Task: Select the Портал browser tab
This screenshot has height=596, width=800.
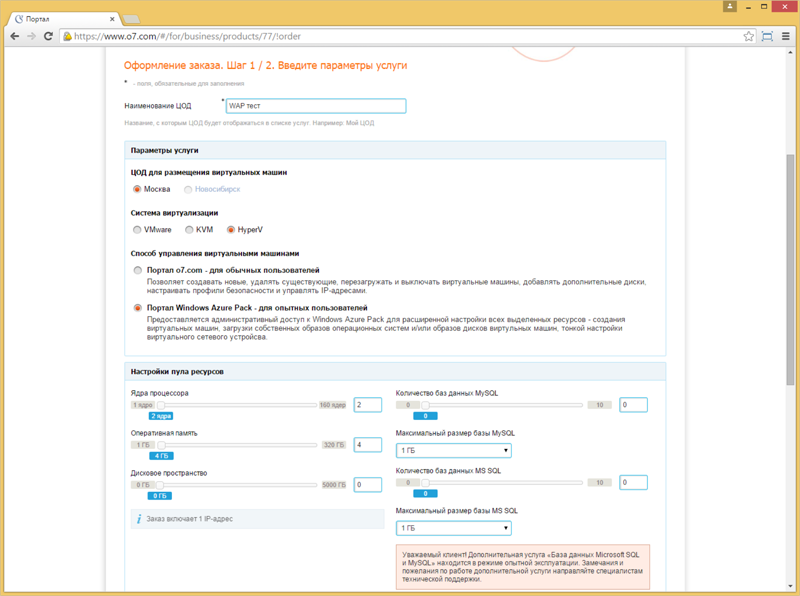Action: tap(64, 19)
